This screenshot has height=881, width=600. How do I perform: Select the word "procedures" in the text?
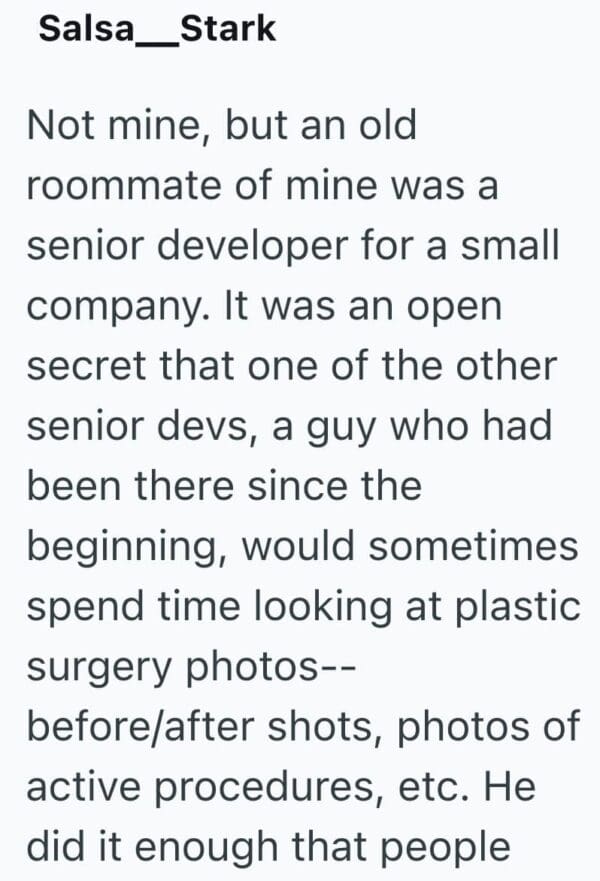260,788
